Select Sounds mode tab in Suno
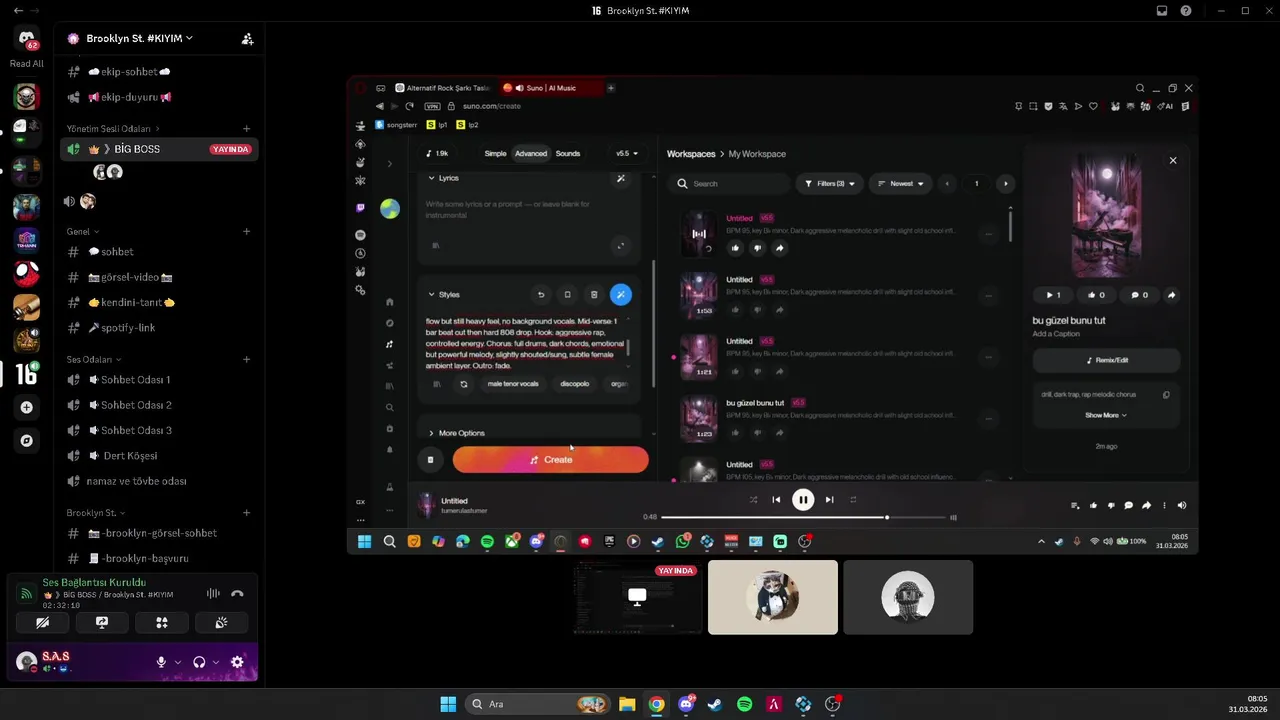The width and height of the screenshot is (1280, 720). [568, 154]
